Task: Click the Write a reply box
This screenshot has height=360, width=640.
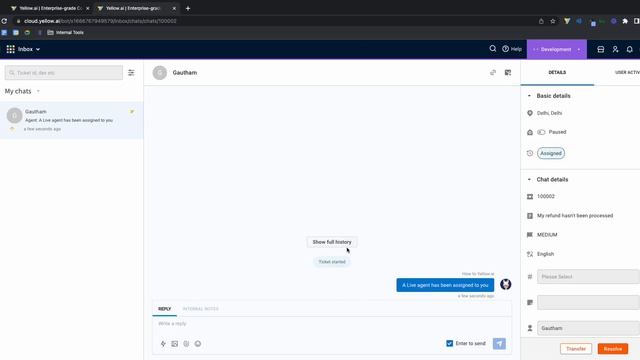Action: click(331, 324)
